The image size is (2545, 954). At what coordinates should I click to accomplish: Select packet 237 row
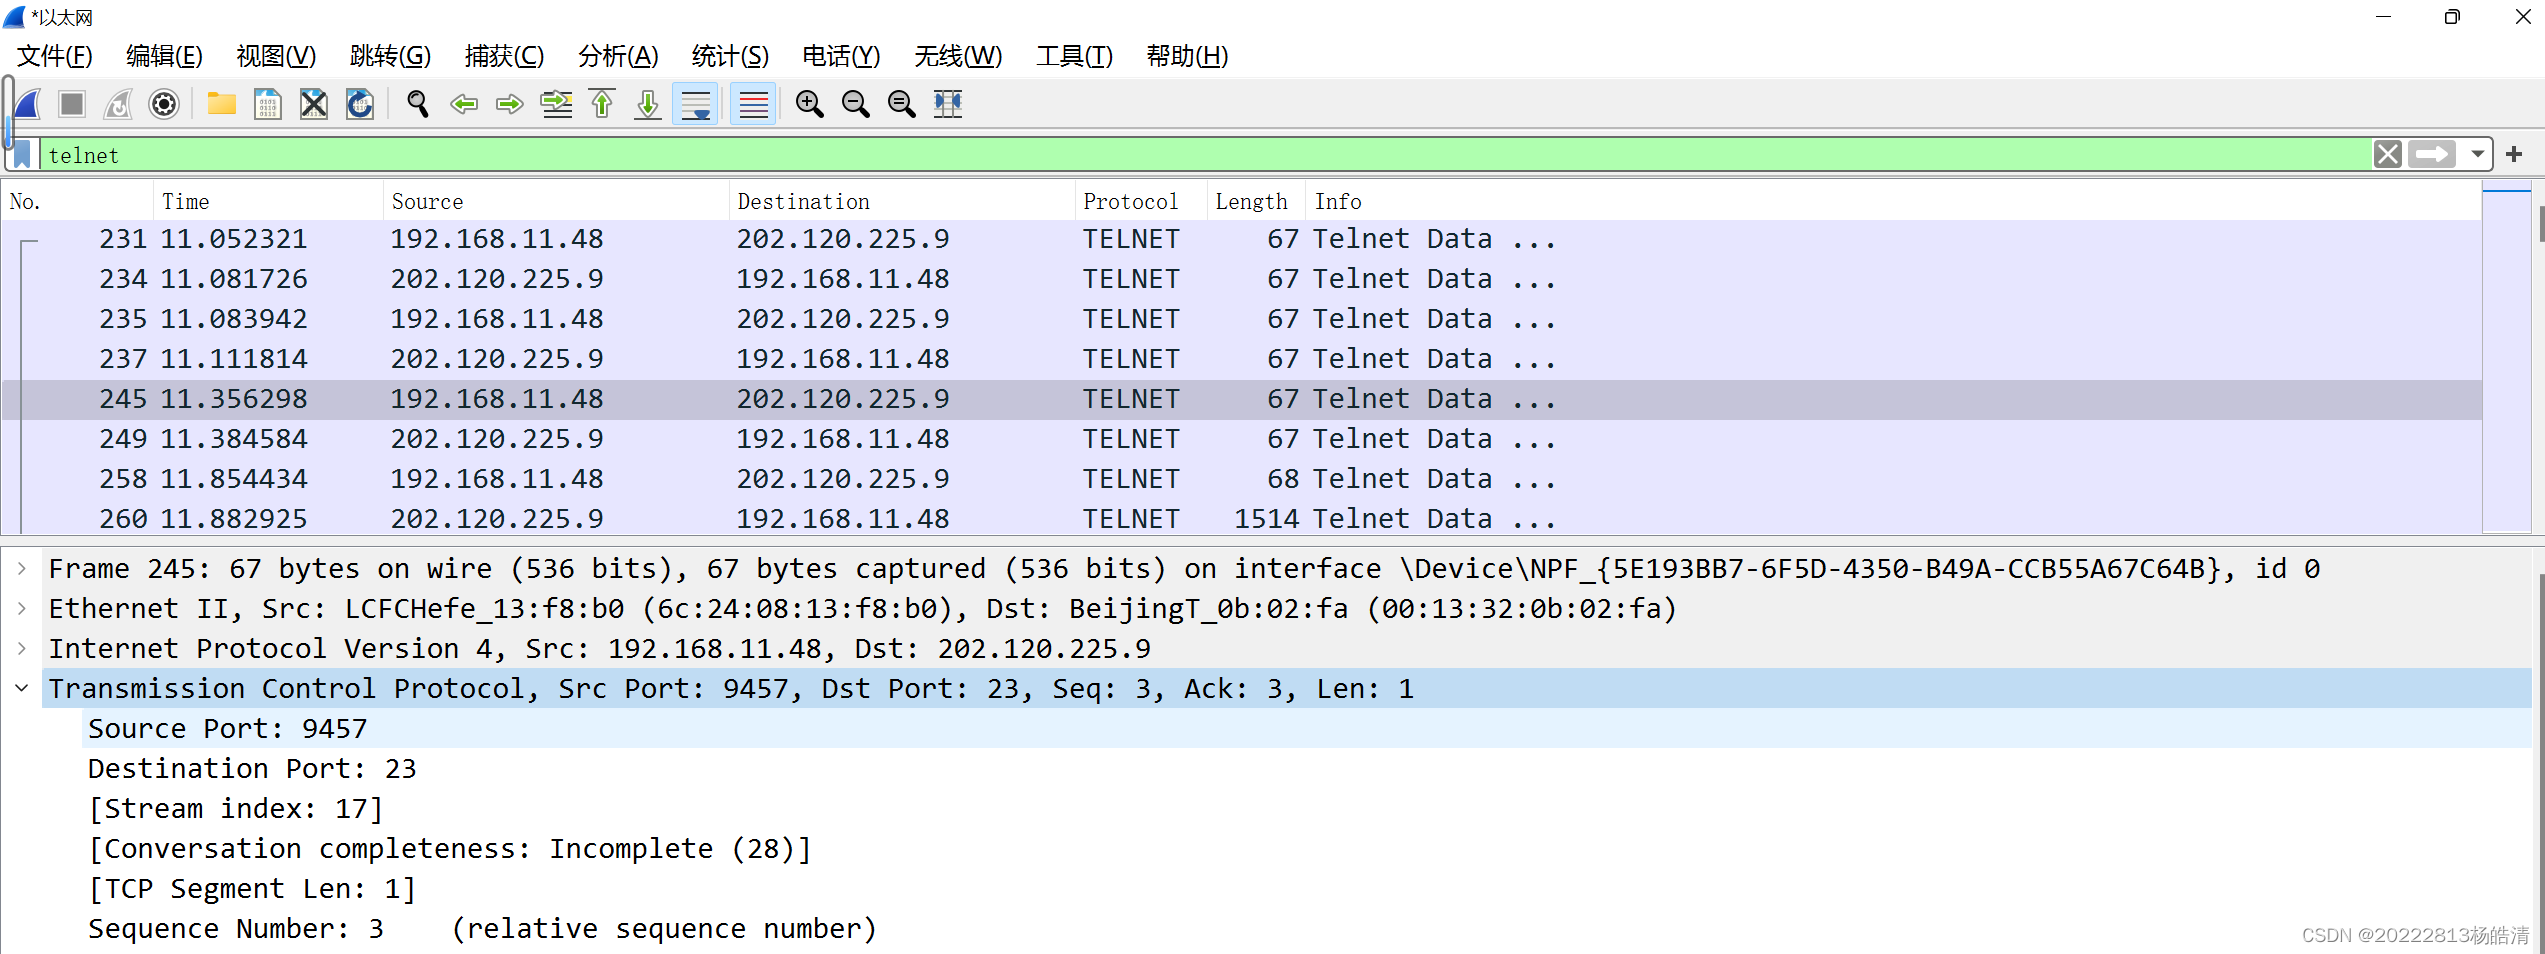[x=1241, y=359]
